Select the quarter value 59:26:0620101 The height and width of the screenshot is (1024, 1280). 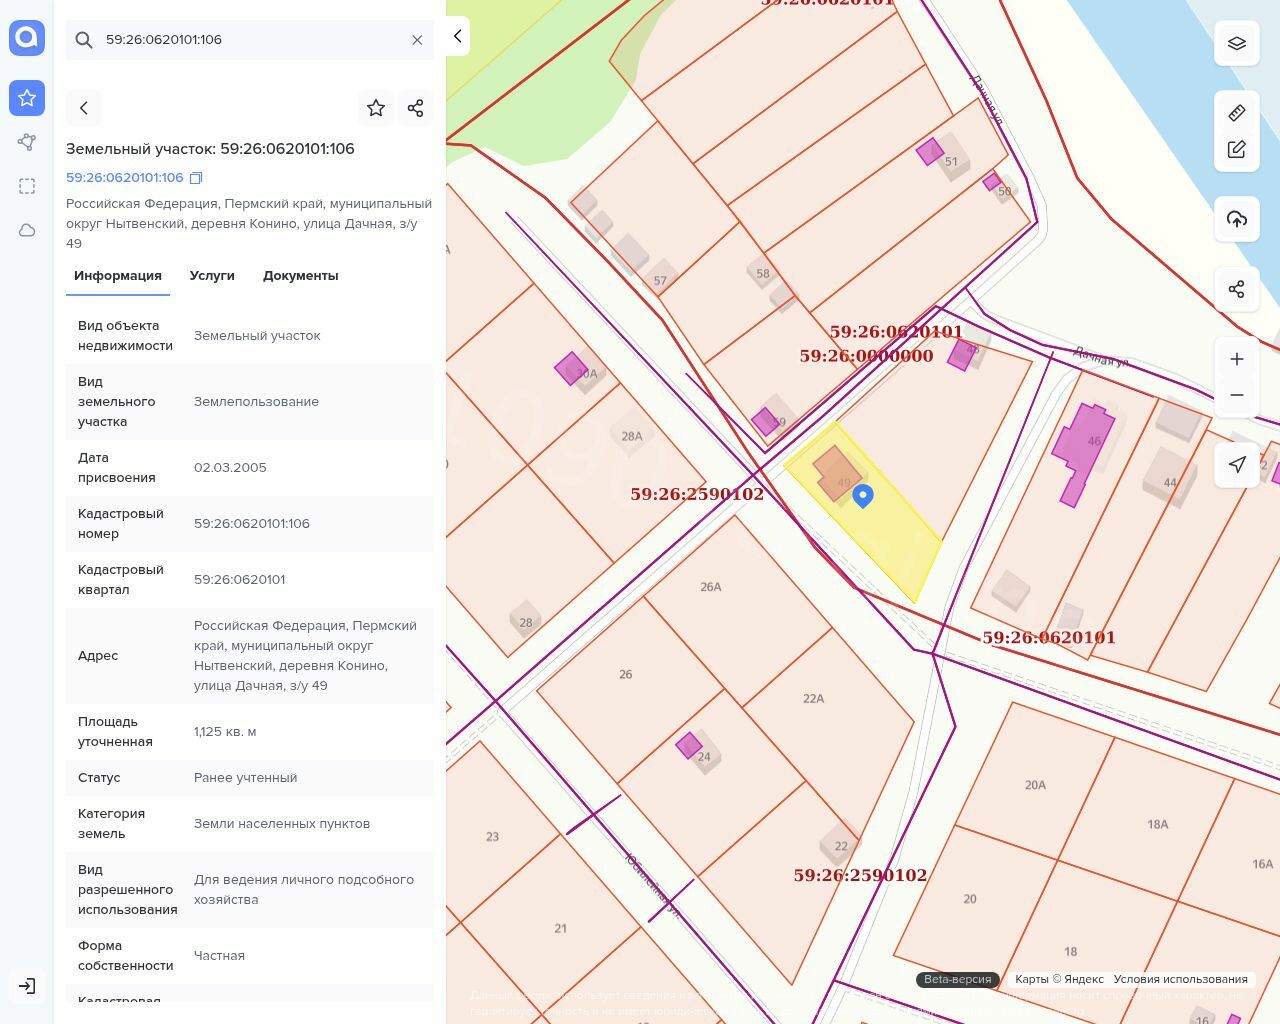point(240,580)
